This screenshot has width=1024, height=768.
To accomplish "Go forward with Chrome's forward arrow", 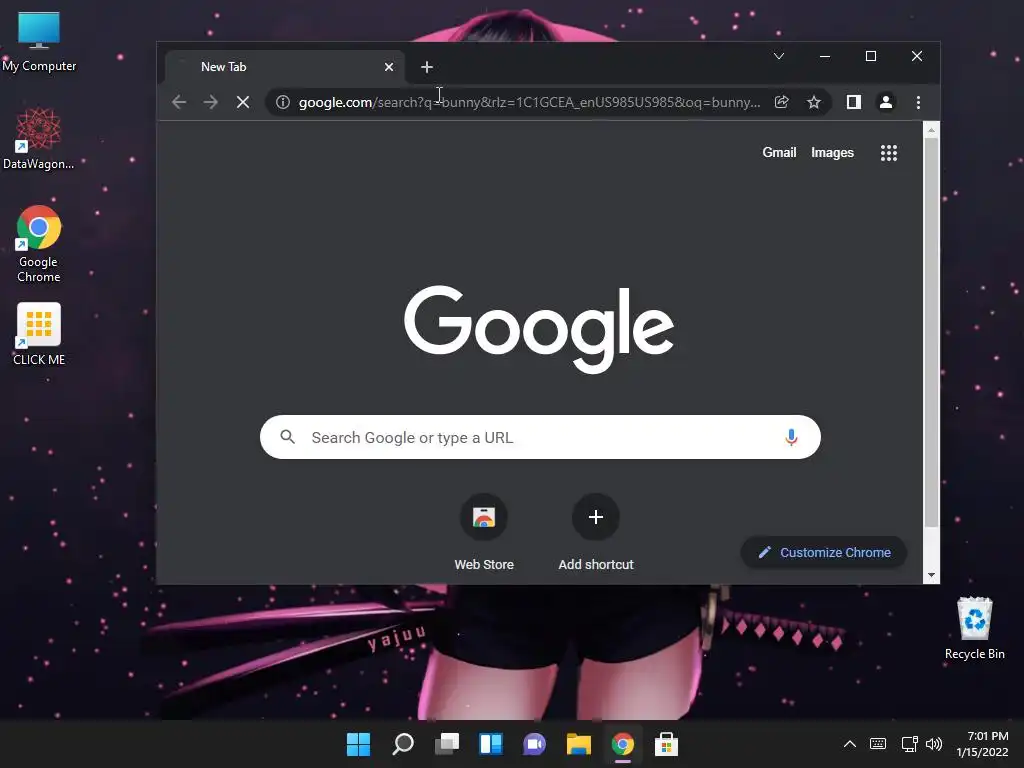I will coord(210,102).
